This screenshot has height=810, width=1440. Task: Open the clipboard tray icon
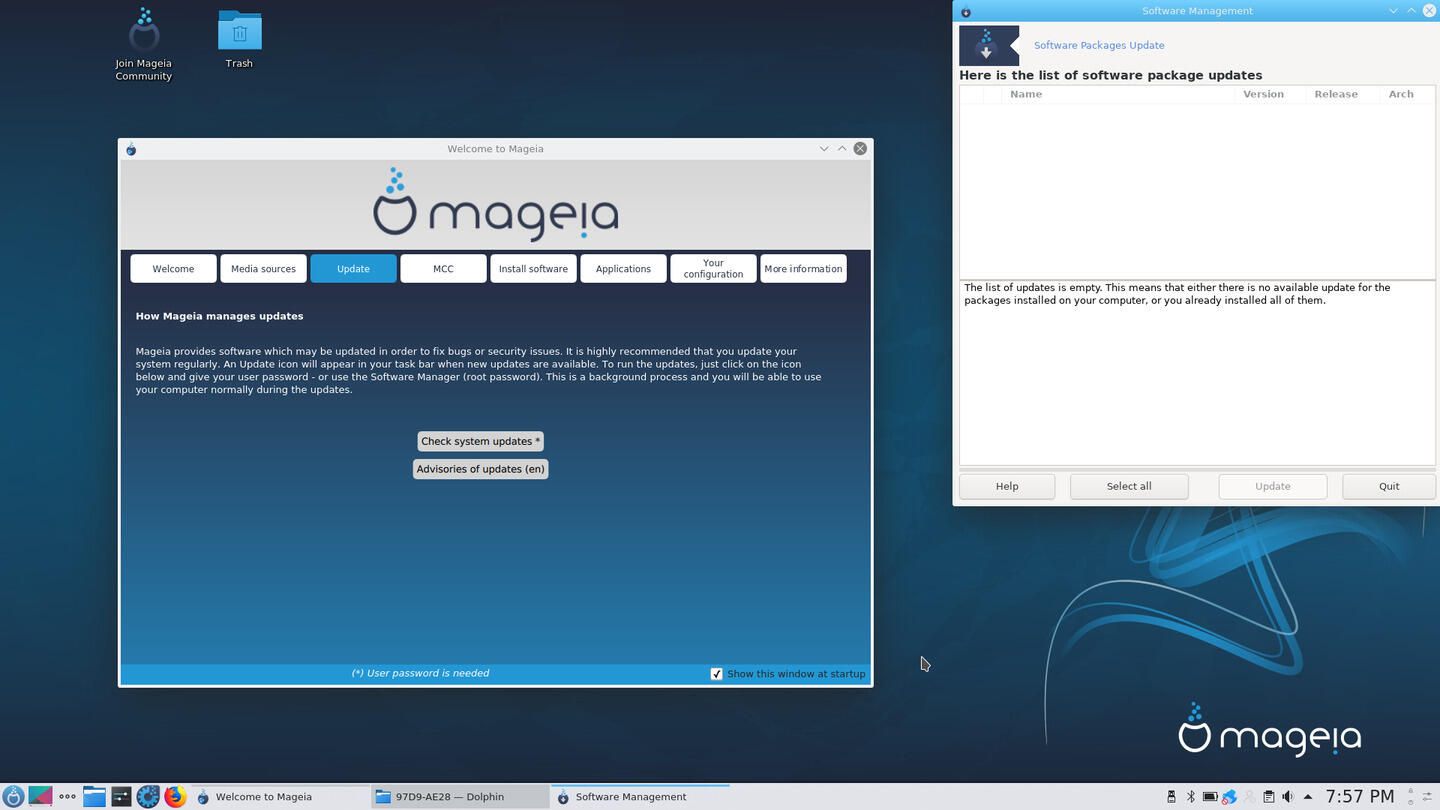point(1268,797)
